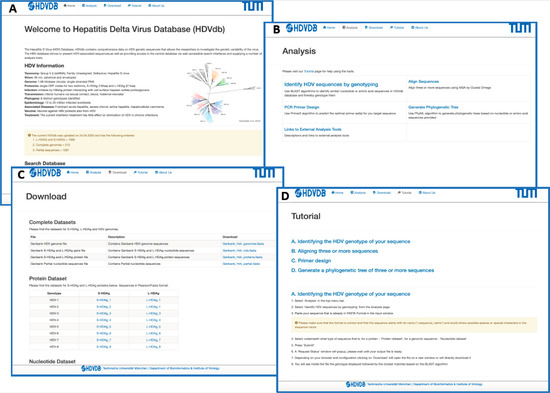
Task: Open Generate Phylogenetic Tree tool
Action: pos(433,107)
